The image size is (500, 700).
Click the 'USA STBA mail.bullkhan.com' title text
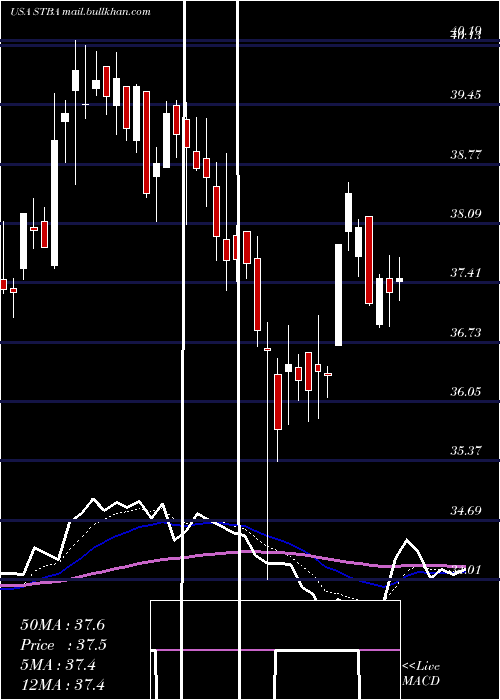tap(80, 12)
